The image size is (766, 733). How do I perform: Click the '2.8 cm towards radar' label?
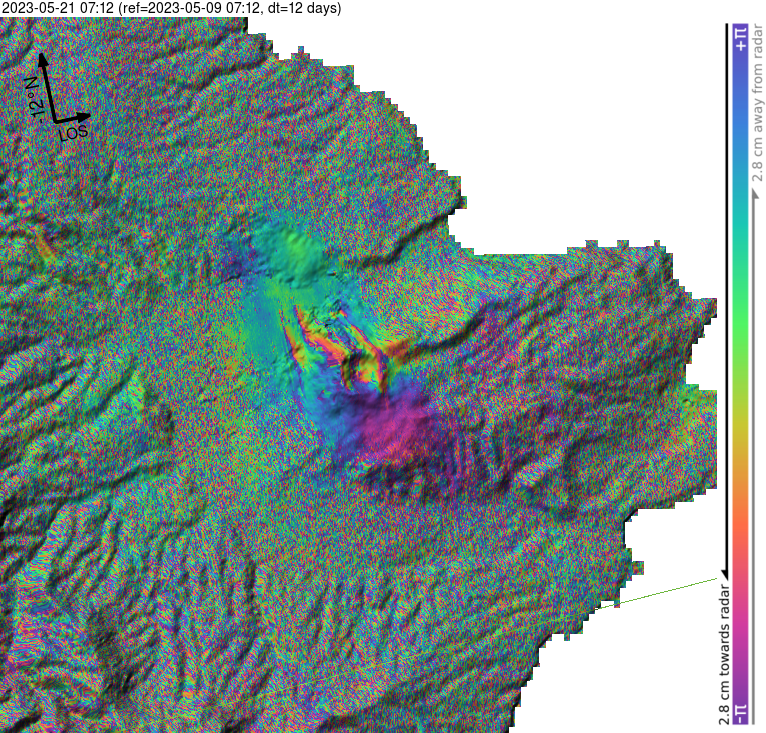(724, 655)
